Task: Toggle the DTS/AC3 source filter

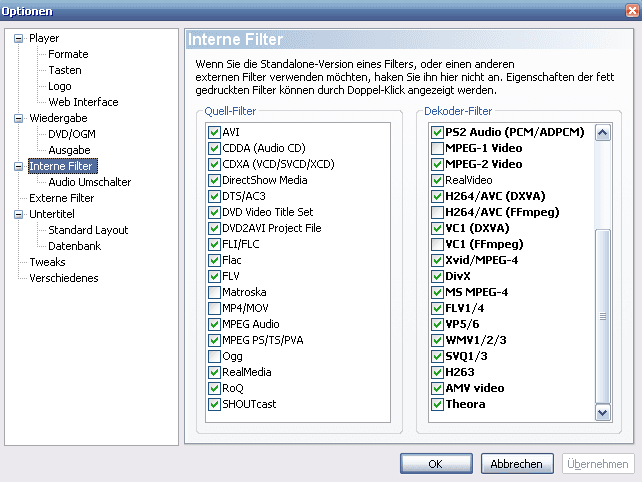Action: 214,196
